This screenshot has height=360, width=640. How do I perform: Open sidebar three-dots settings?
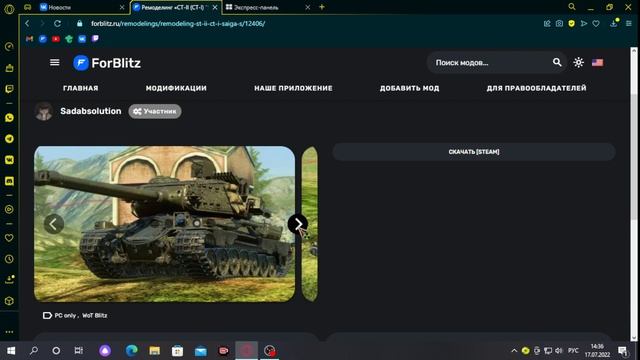9,332
